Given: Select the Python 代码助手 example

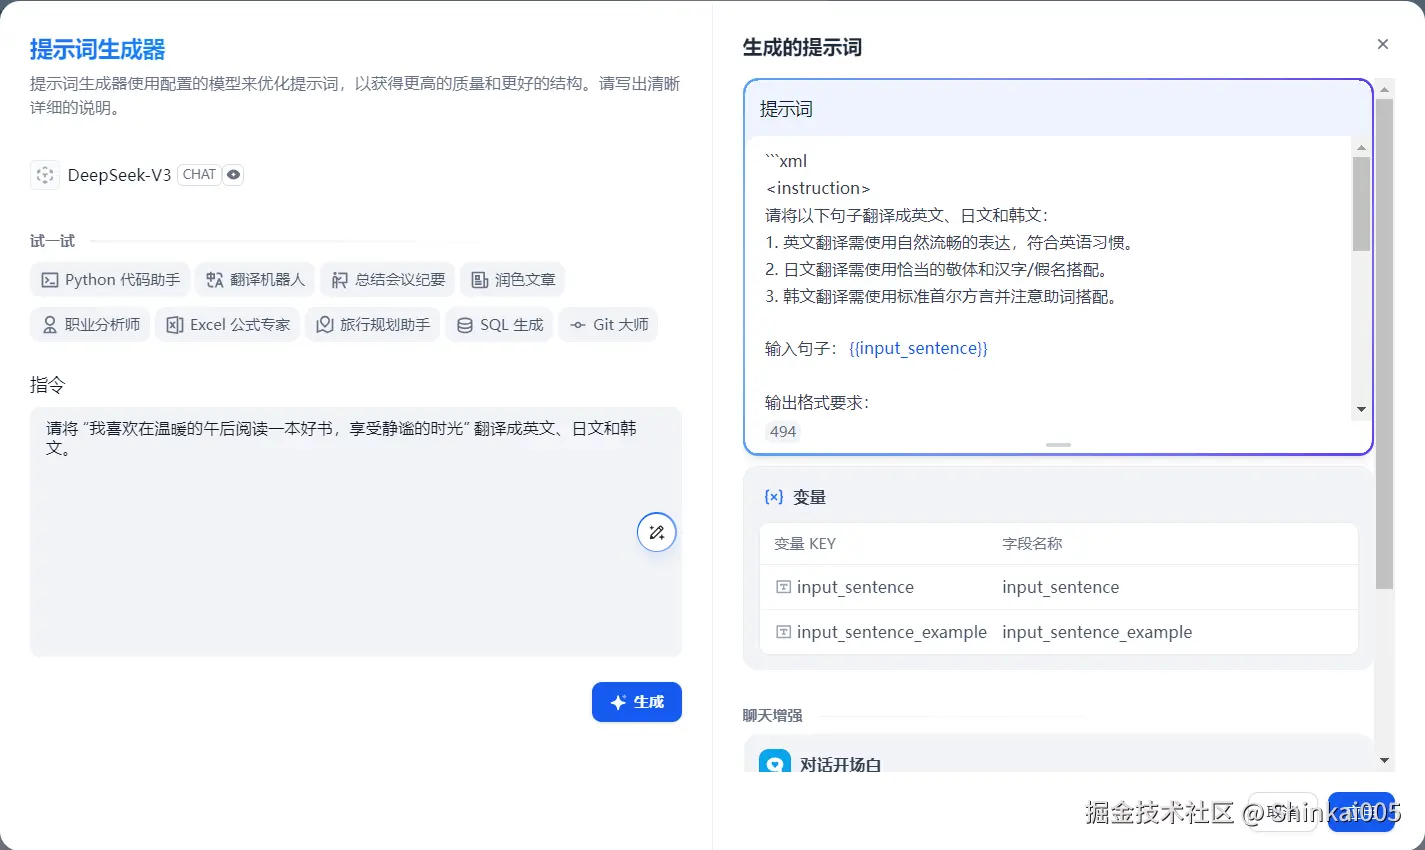Looking at the screenshot, I should pos(109,280).
